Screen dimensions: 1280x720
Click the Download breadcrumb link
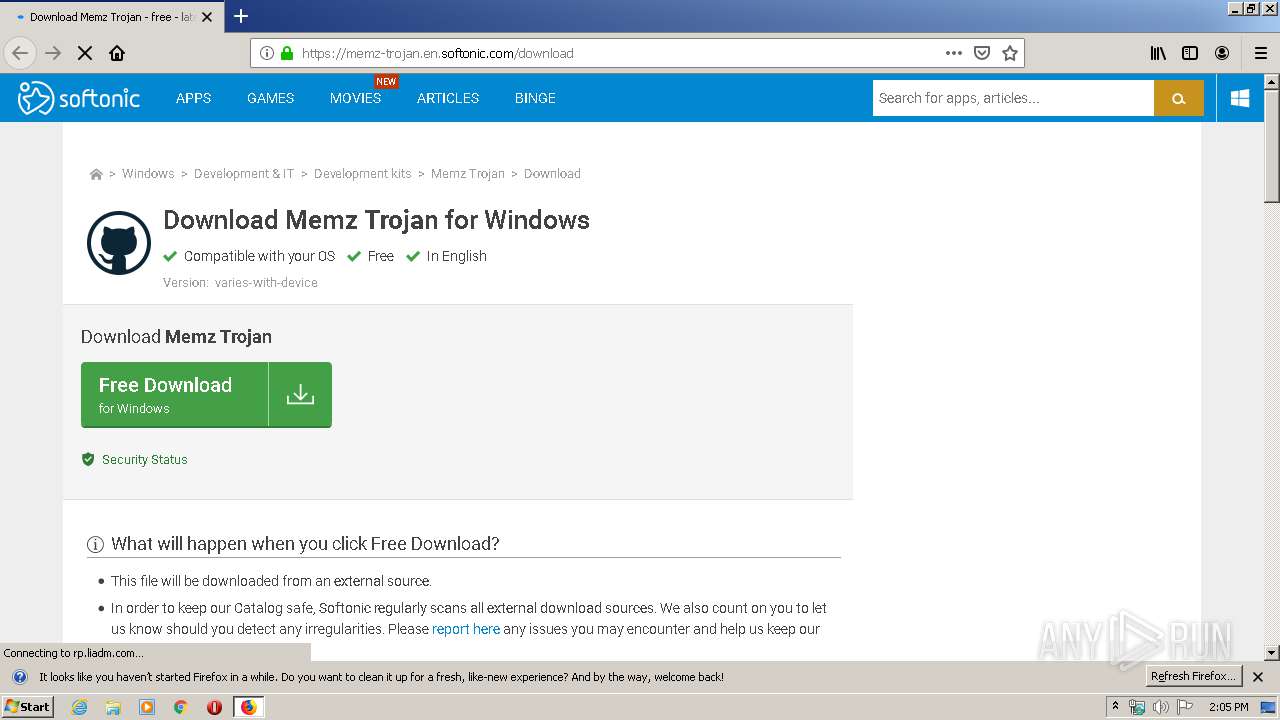[552, 174]
